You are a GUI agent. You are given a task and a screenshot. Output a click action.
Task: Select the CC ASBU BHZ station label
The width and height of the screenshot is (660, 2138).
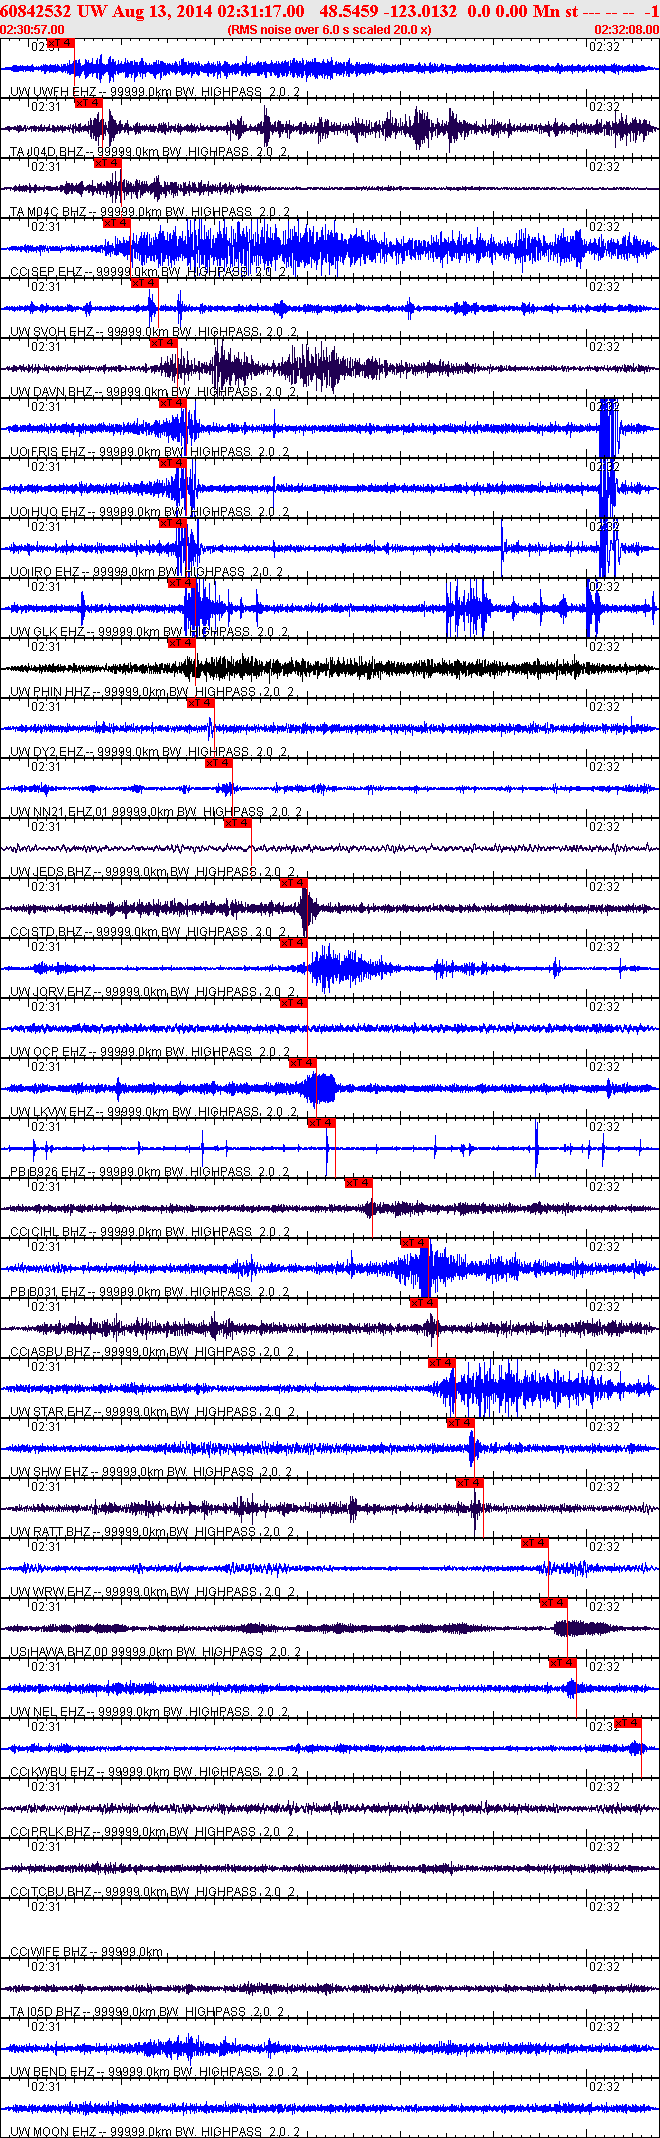pos(152,1352)
